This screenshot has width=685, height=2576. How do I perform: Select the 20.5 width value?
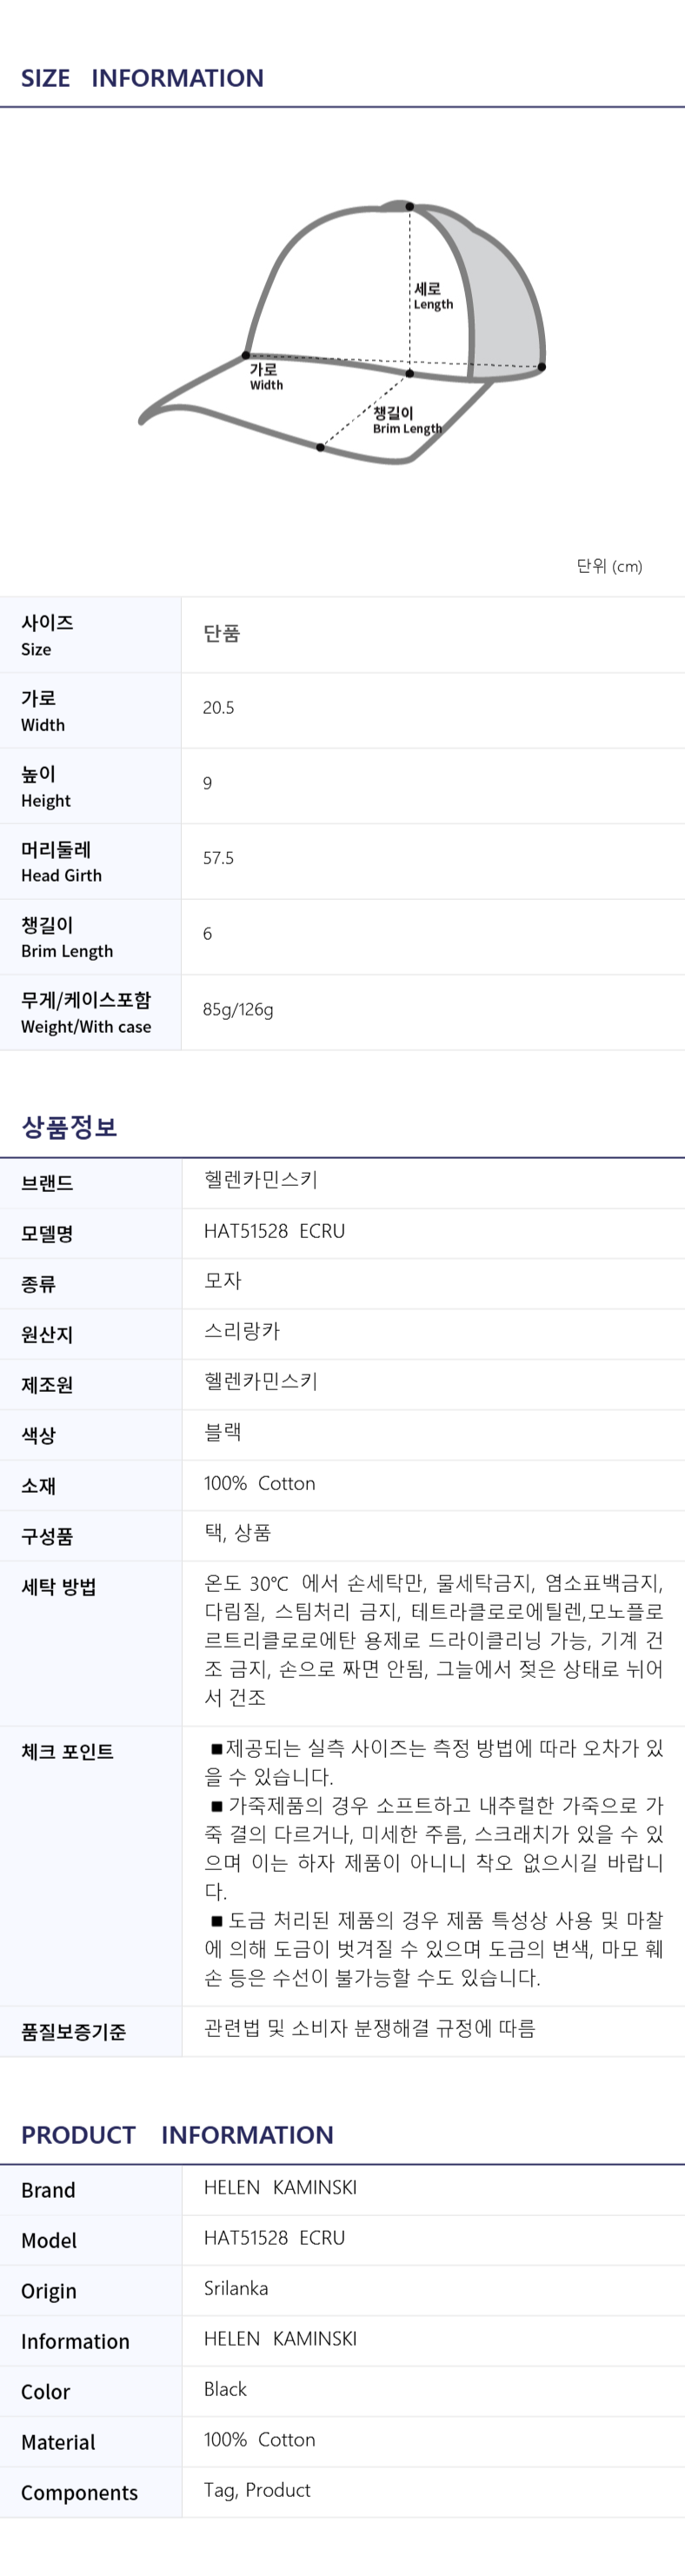coord(218,708)
